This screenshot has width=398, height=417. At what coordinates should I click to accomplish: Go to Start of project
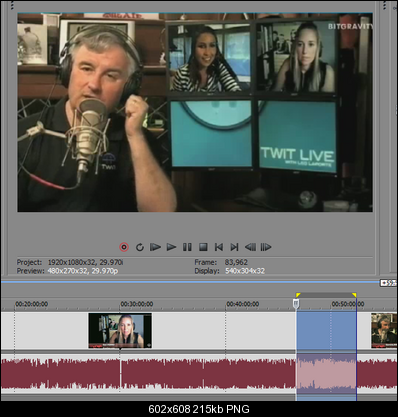(219, 247)
